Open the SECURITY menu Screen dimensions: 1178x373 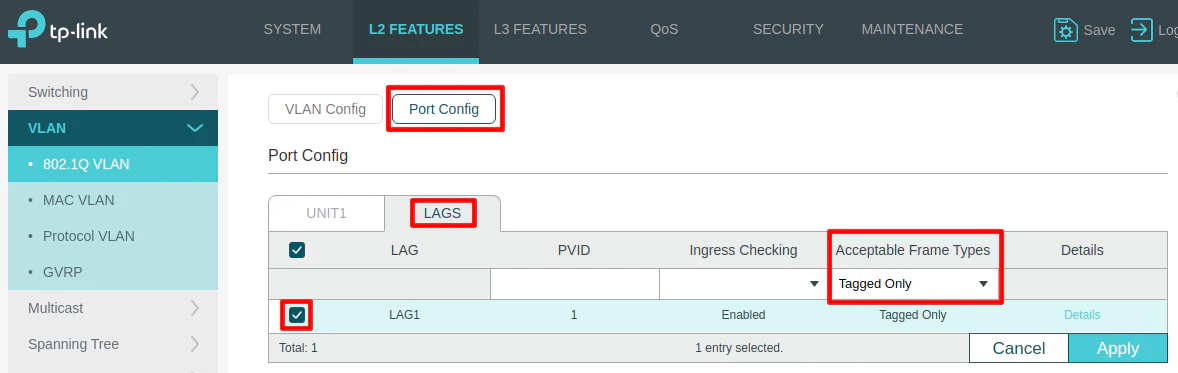pos(788,30)
